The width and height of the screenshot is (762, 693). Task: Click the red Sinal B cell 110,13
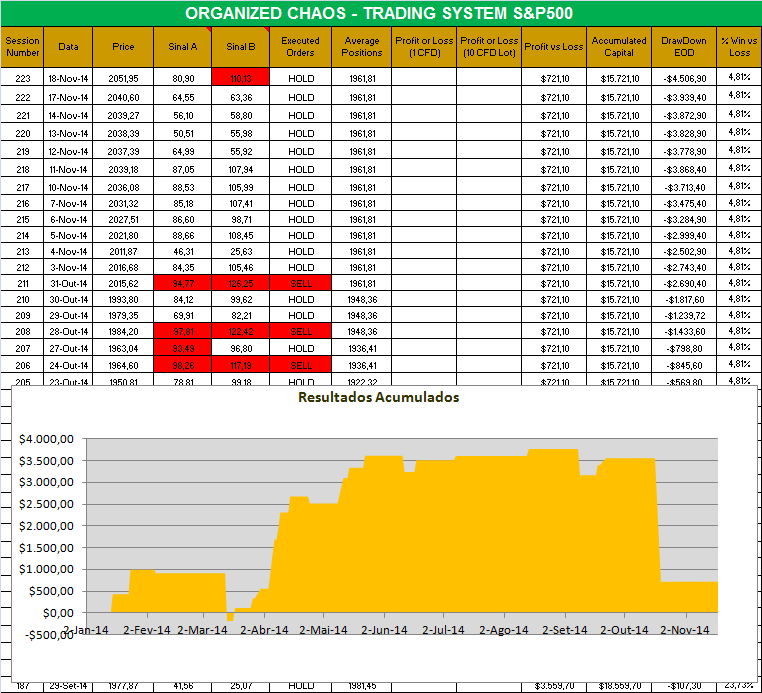(x=241, y=78)
